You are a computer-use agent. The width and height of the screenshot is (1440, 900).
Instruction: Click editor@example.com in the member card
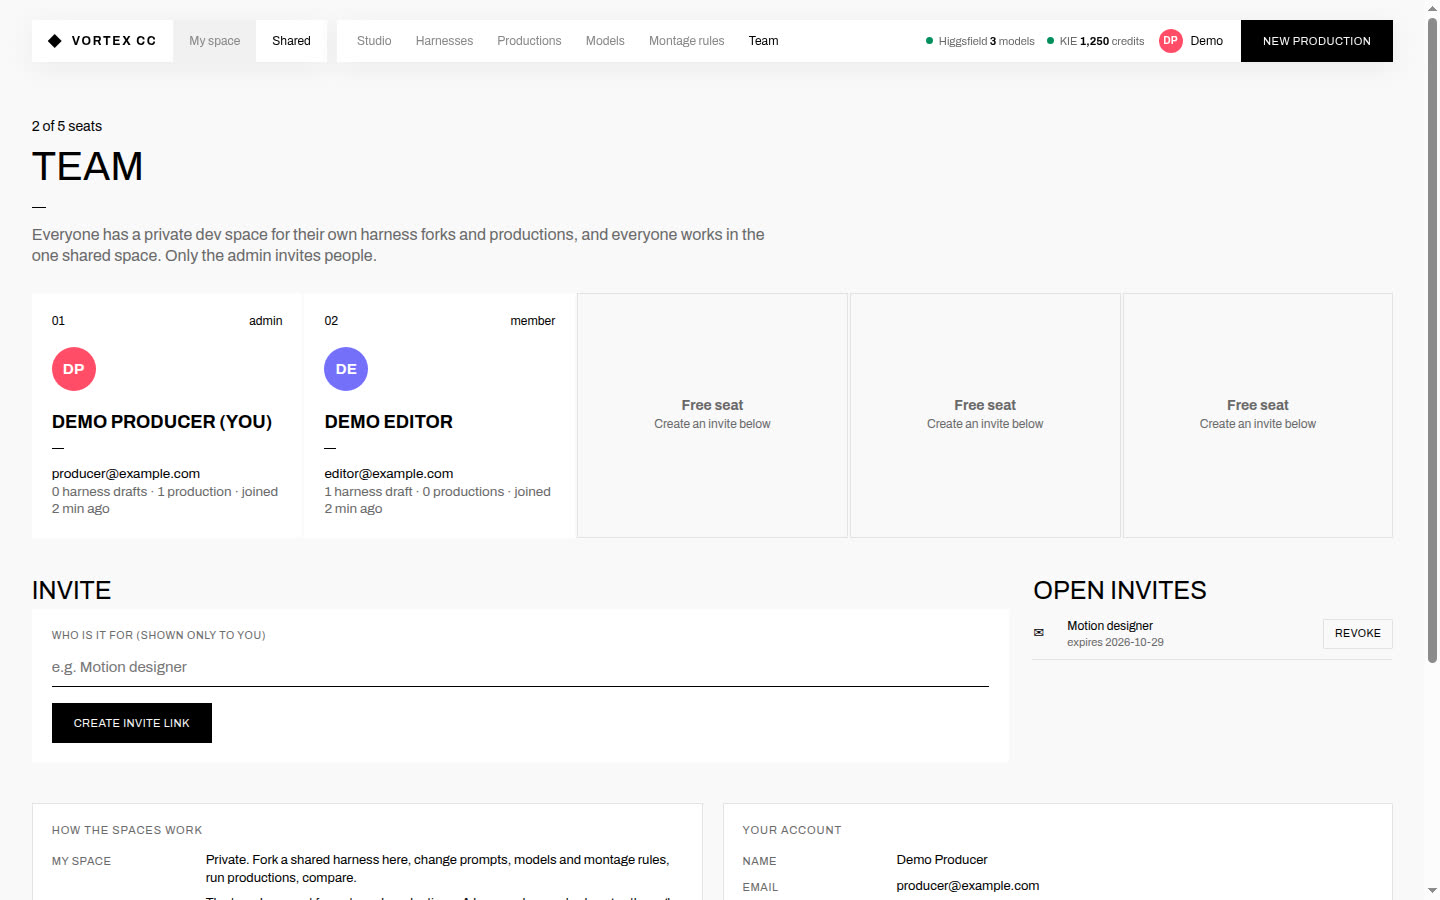tap(388, 474)
